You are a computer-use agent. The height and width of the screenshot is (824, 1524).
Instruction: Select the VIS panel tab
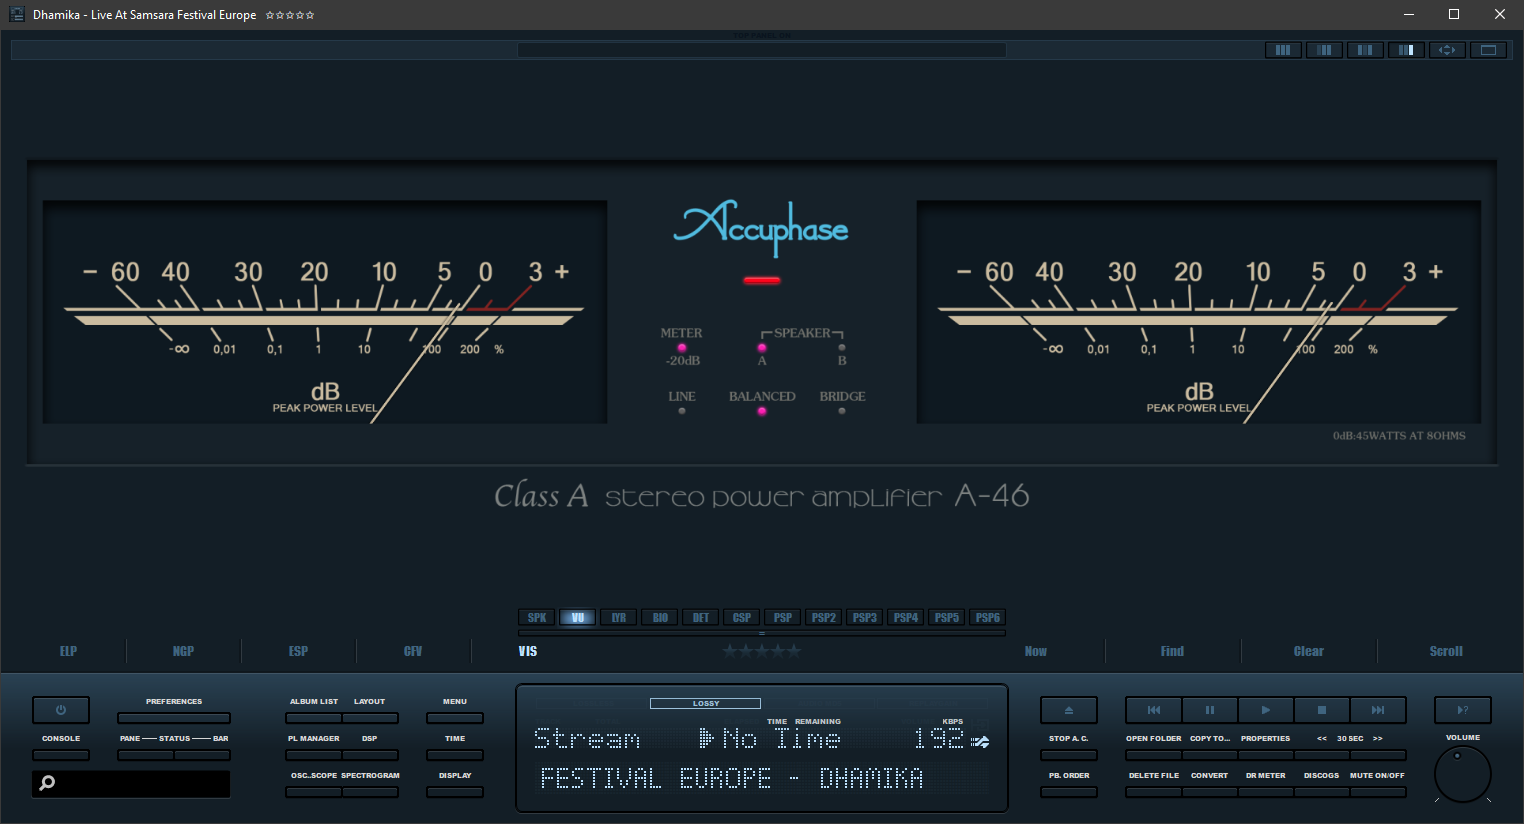pos(528,651)
